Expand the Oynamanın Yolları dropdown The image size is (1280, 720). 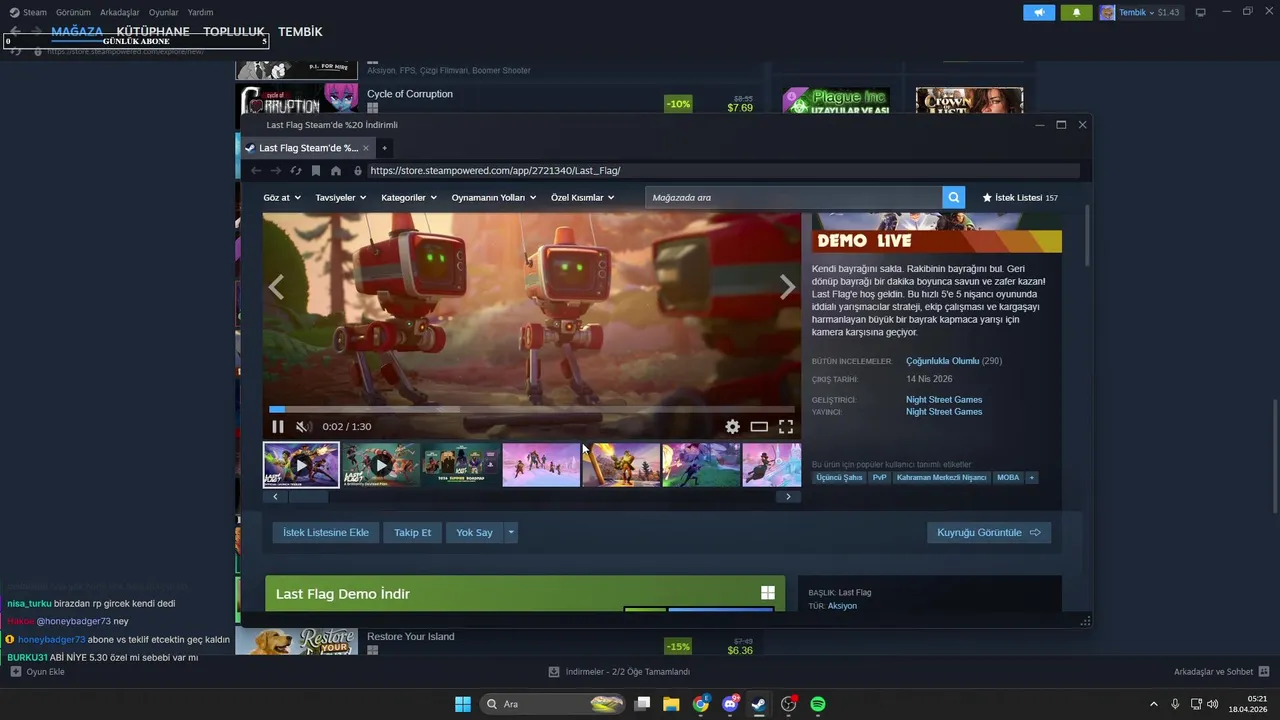point(495,198)
